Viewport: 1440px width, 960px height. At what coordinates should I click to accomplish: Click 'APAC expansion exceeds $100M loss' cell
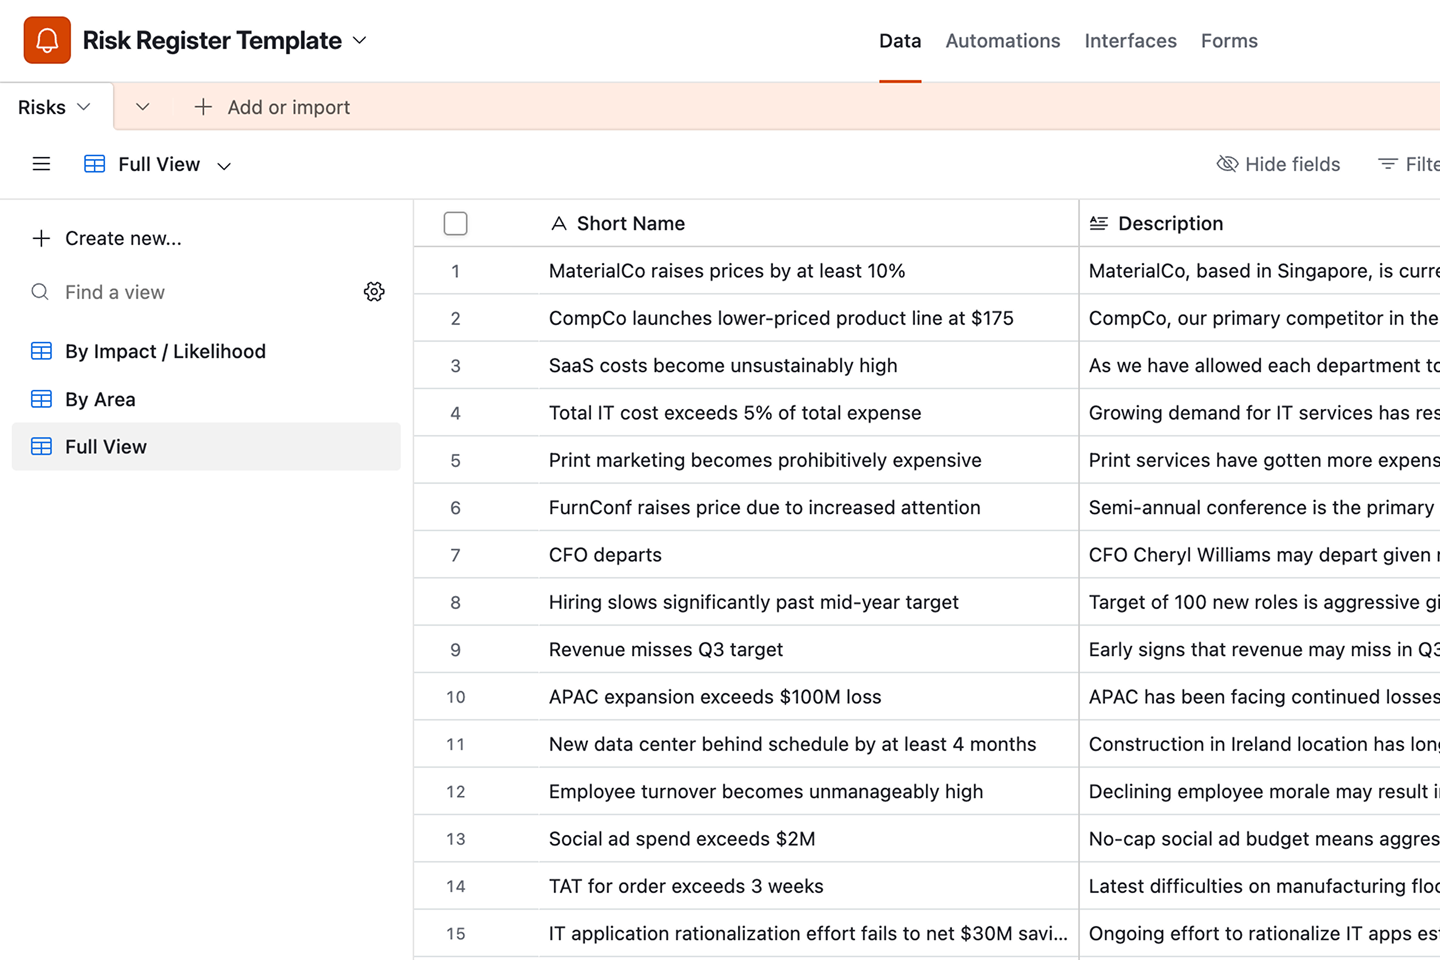click(808, 697)
